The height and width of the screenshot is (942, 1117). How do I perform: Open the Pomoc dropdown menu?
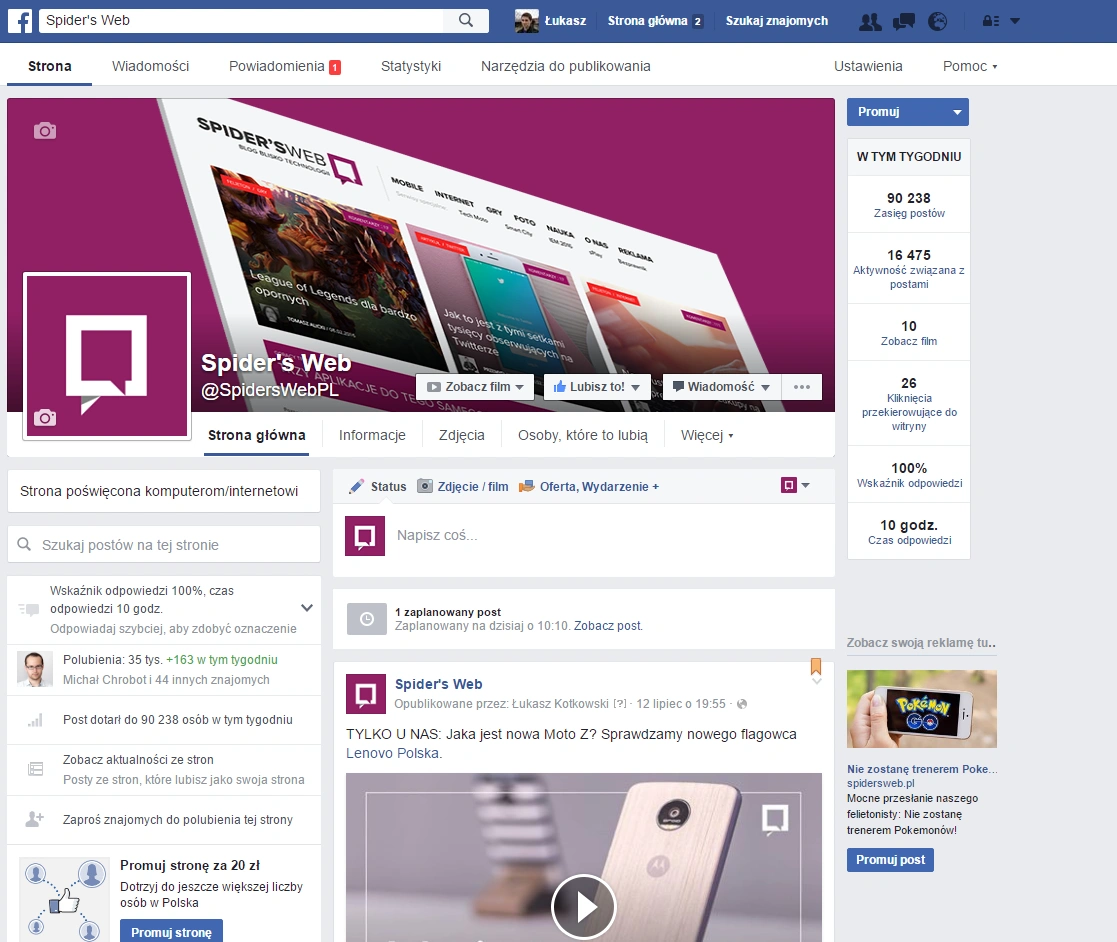point(970,66)
